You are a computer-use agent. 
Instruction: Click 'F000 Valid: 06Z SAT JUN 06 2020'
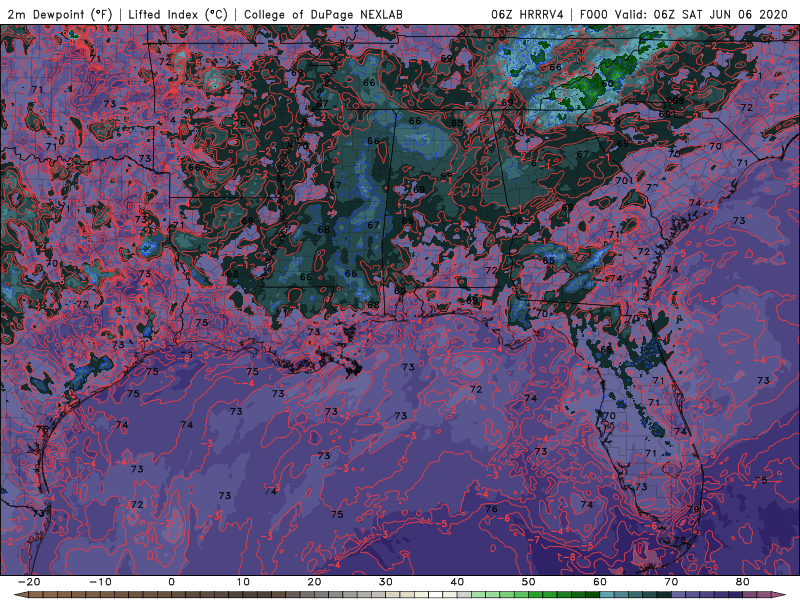pyautogui.click(x=684, y=14)
